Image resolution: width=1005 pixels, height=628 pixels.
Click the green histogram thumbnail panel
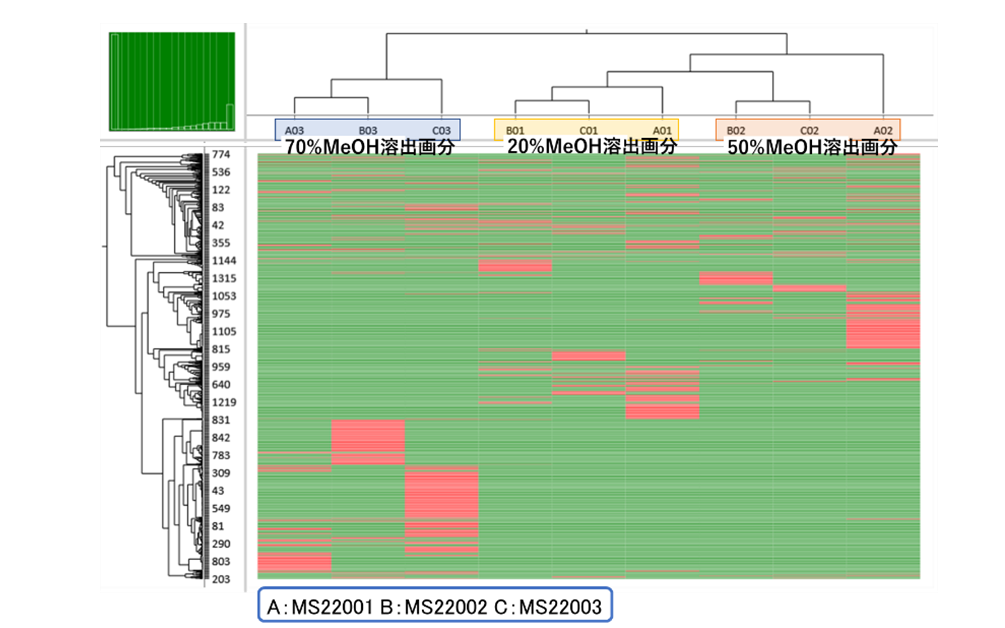tap(172, 81)
